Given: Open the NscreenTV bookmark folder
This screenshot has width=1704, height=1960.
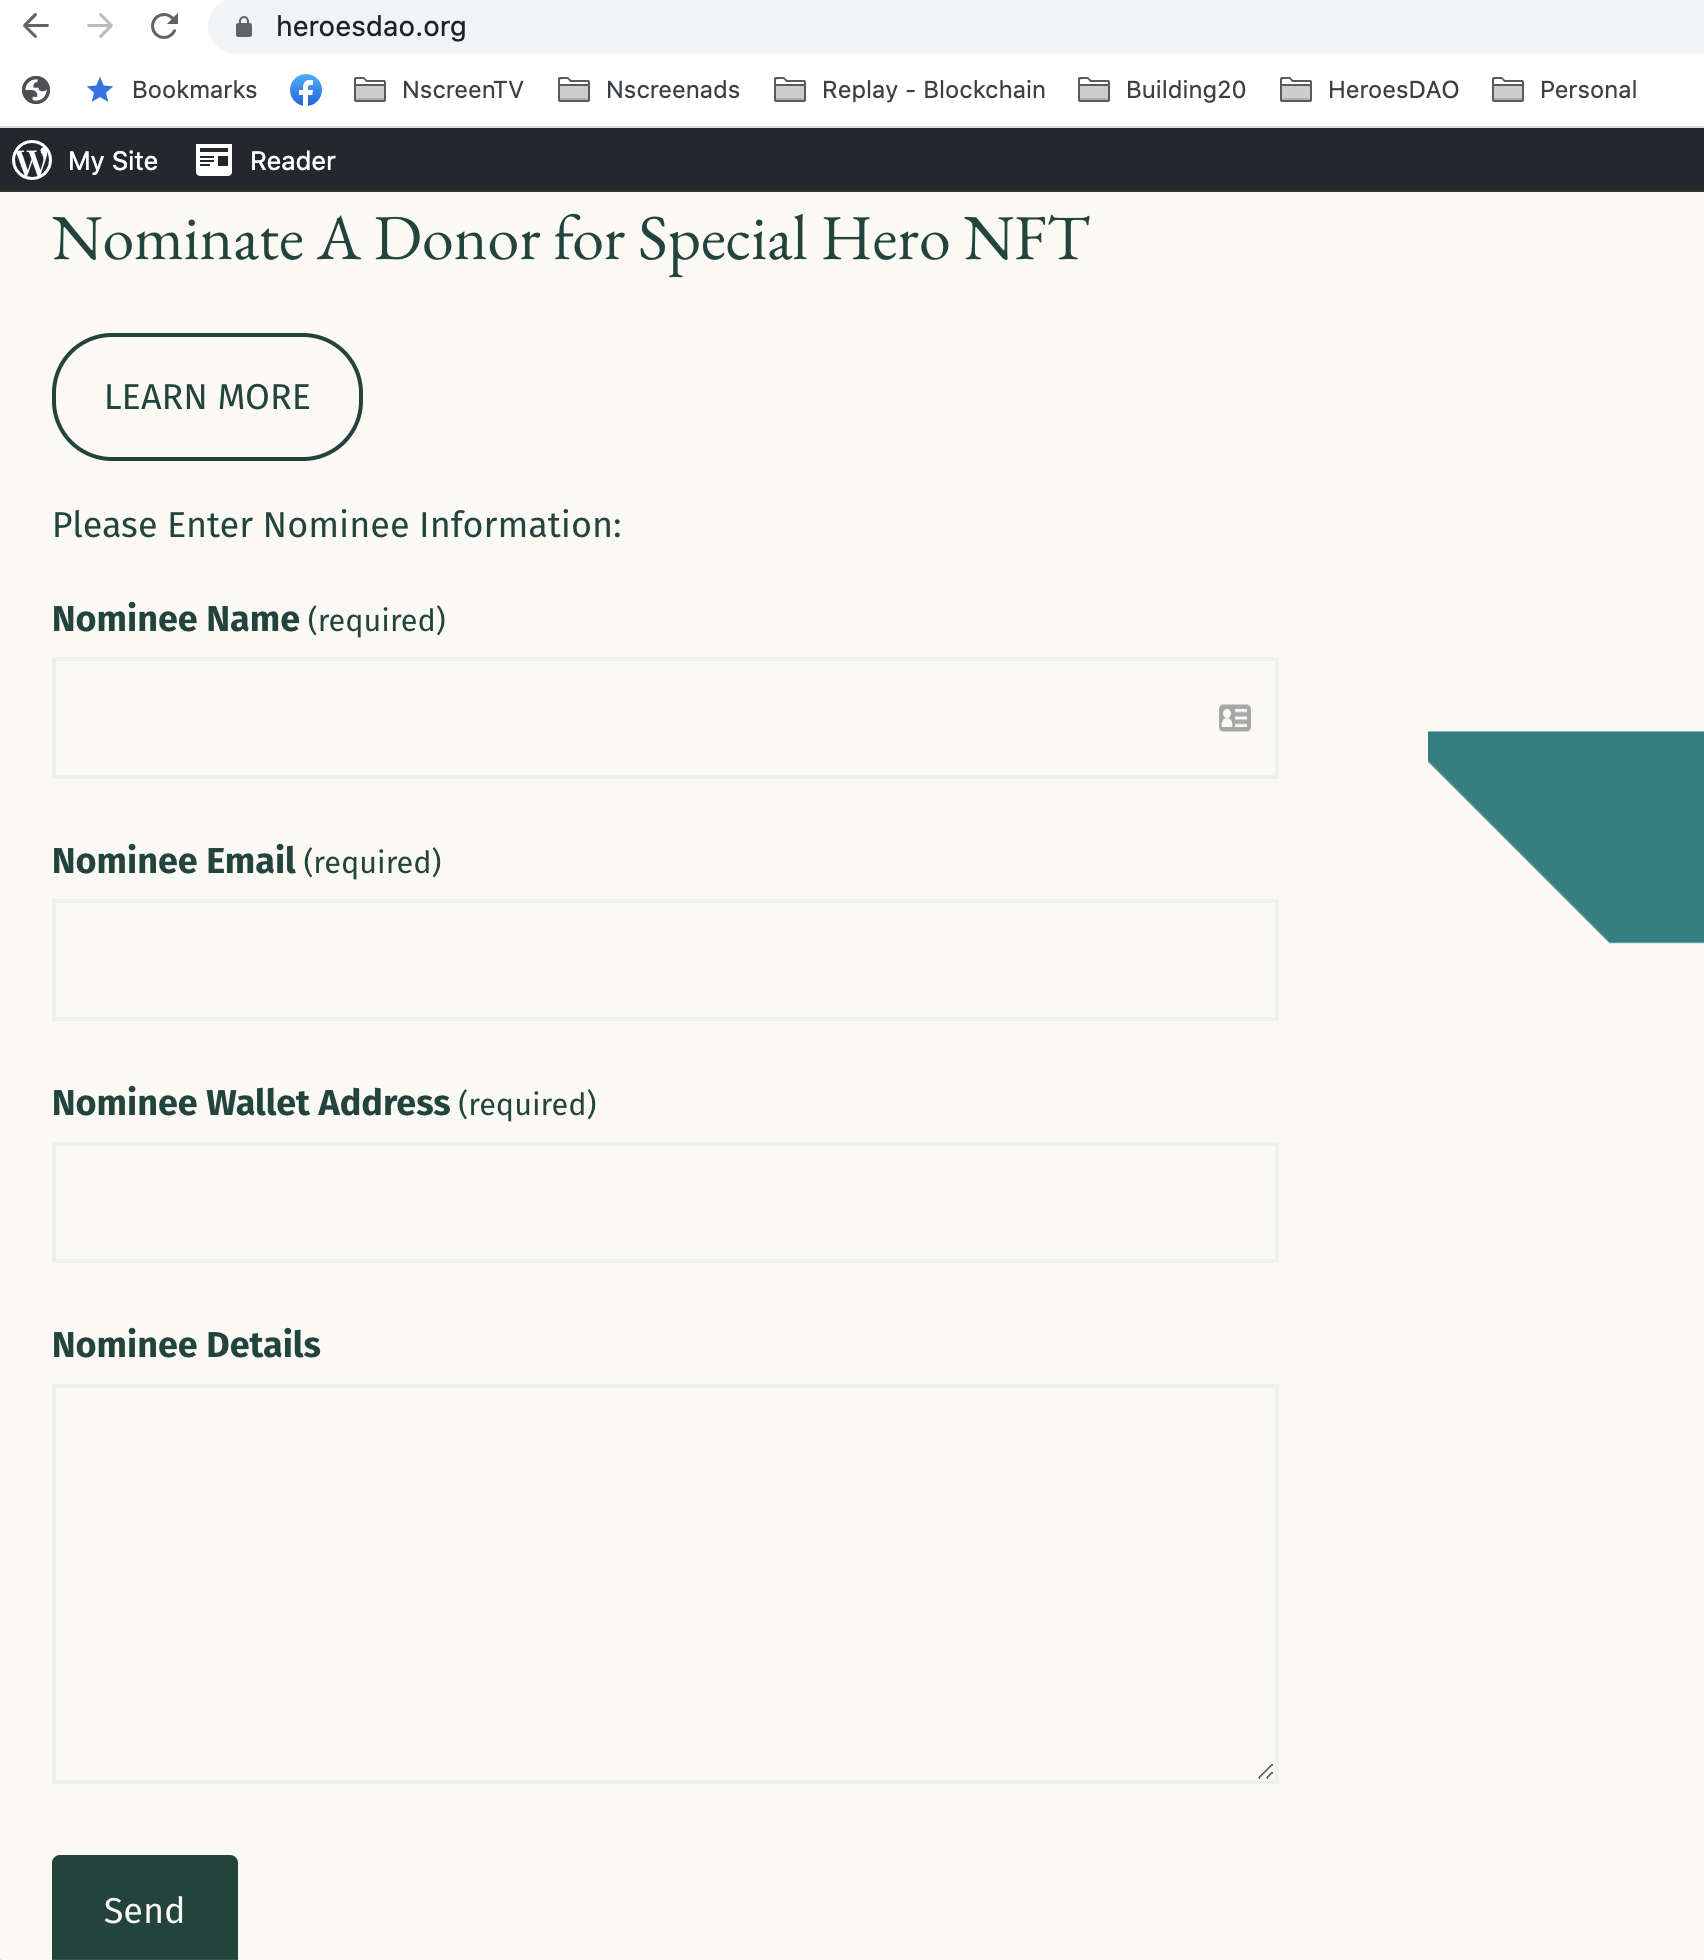Looking at the screenshot, I should [439, 90].
